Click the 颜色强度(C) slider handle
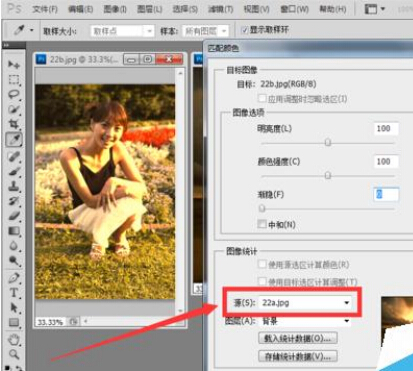Viewport: 413px width, 371px height. pos(328,175)
